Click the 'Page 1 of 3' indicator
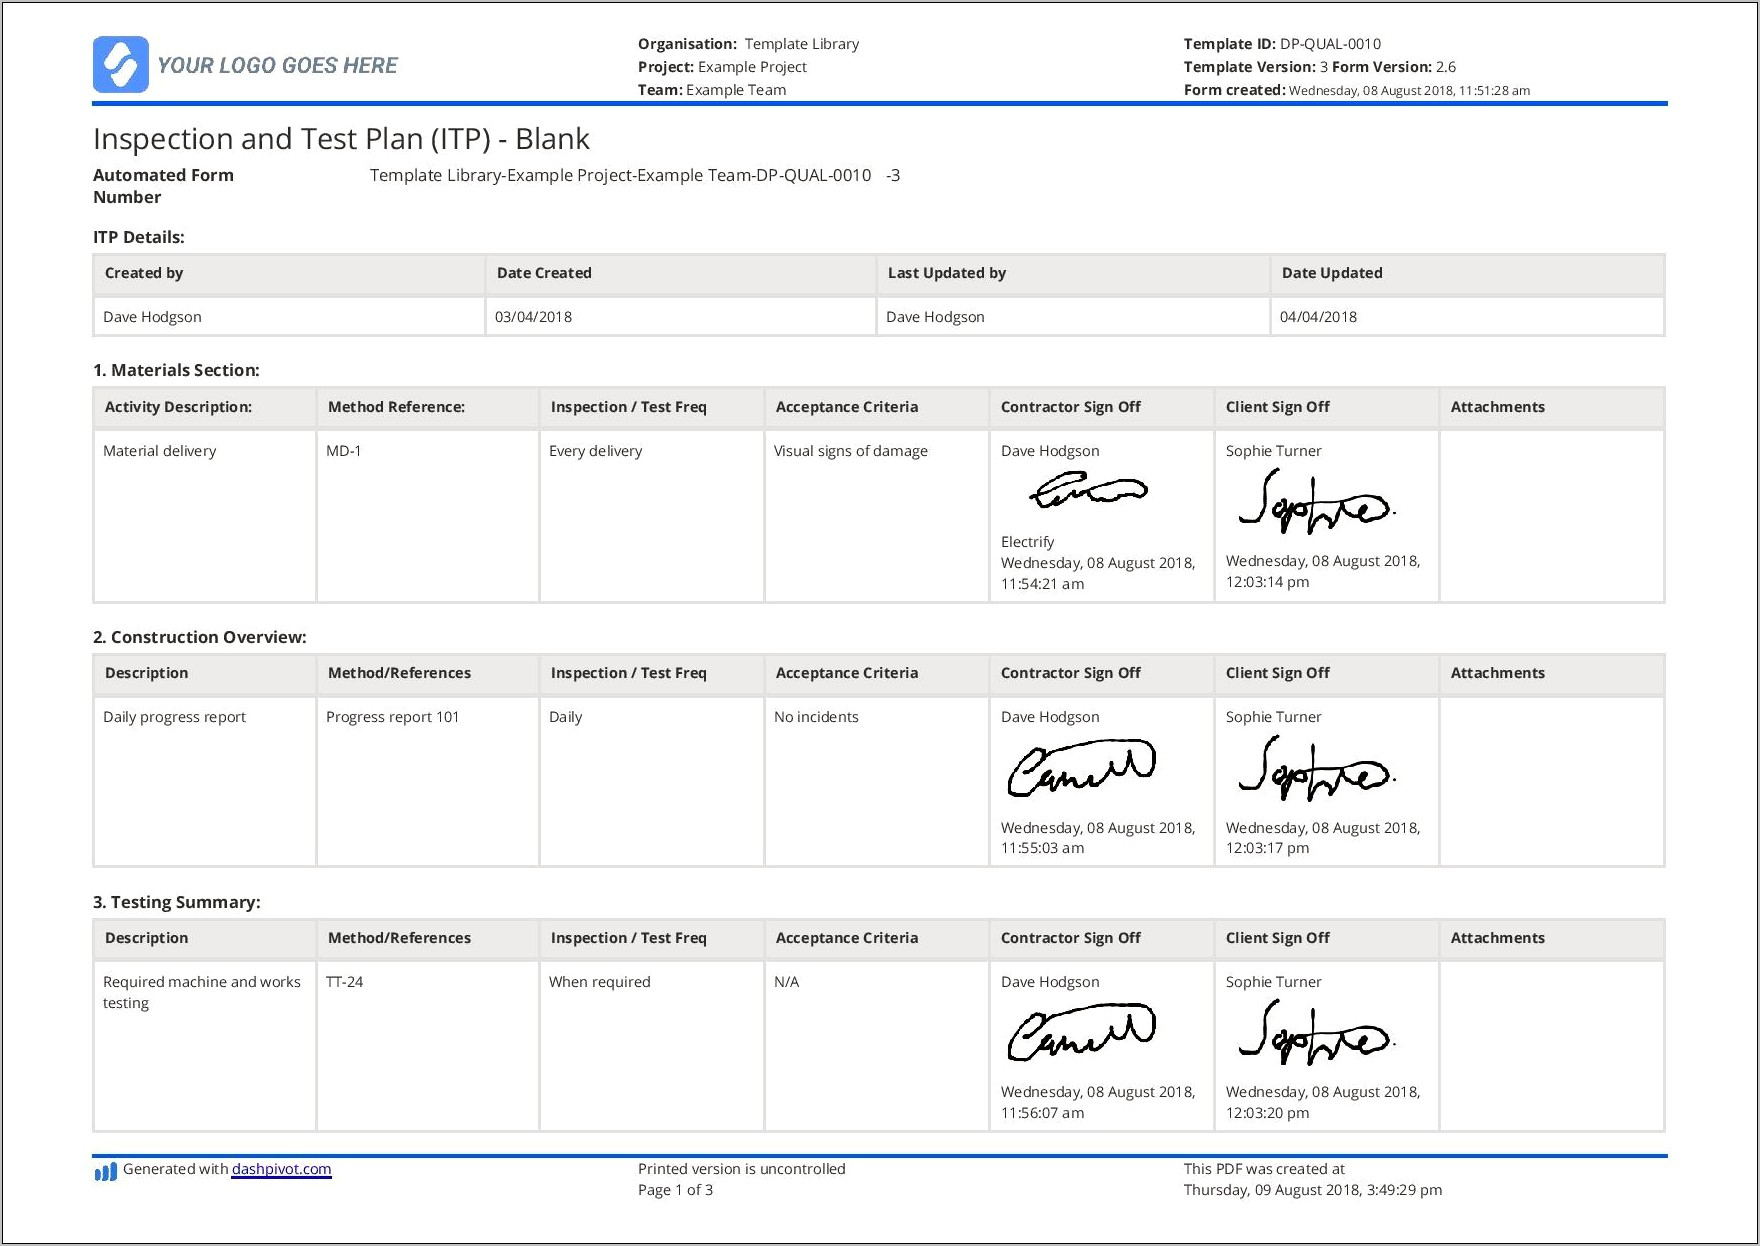Screen dimensions: 1760x1246 675,1190
